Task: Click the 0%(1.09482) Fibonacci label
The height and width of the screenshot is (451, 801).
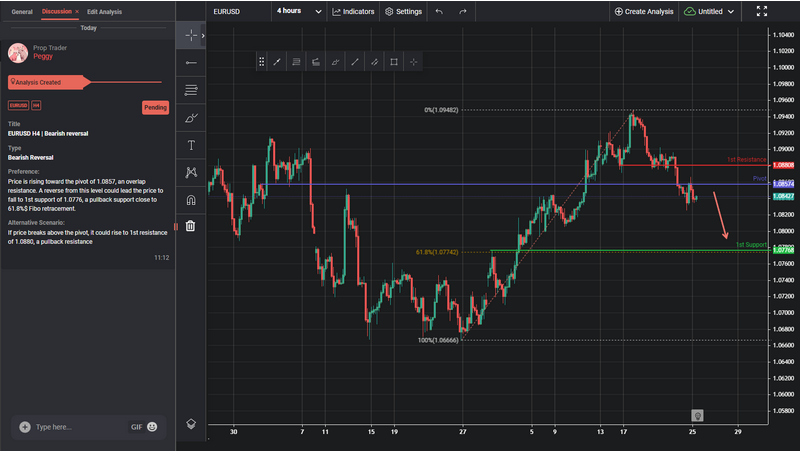Action: point(441,110)
